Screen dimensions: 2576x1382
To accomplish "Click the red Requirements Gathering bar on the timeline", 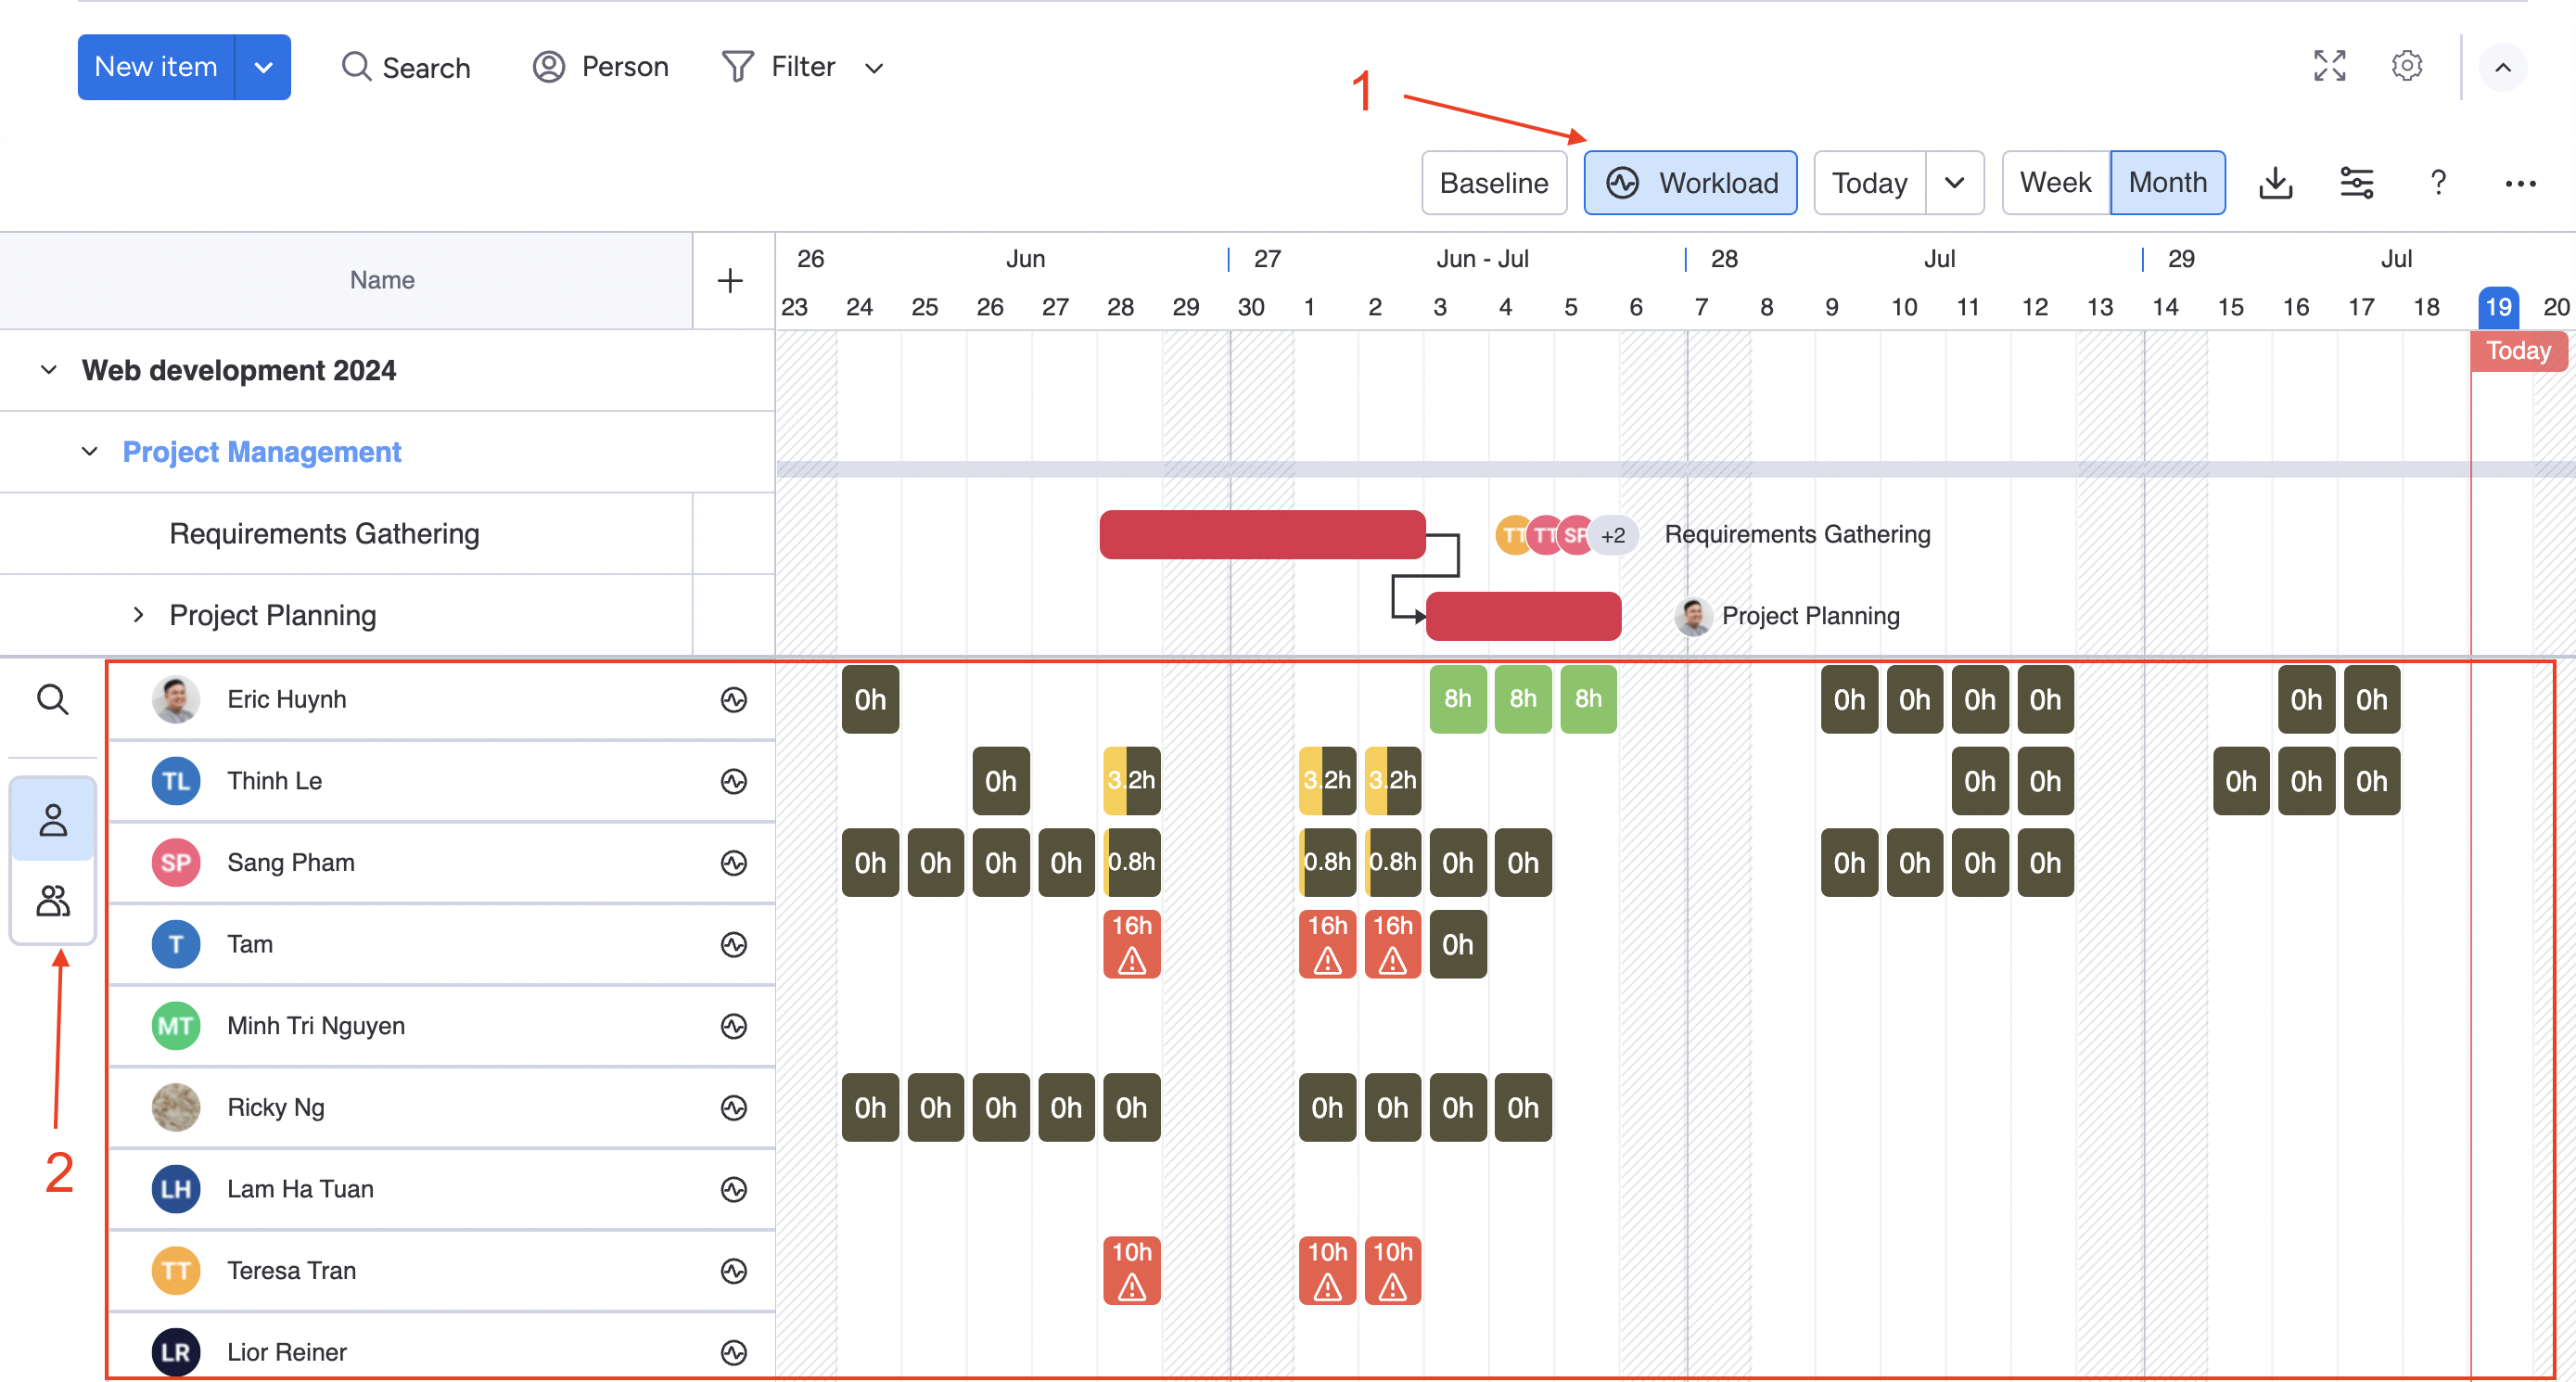I will pos(1262,534).
